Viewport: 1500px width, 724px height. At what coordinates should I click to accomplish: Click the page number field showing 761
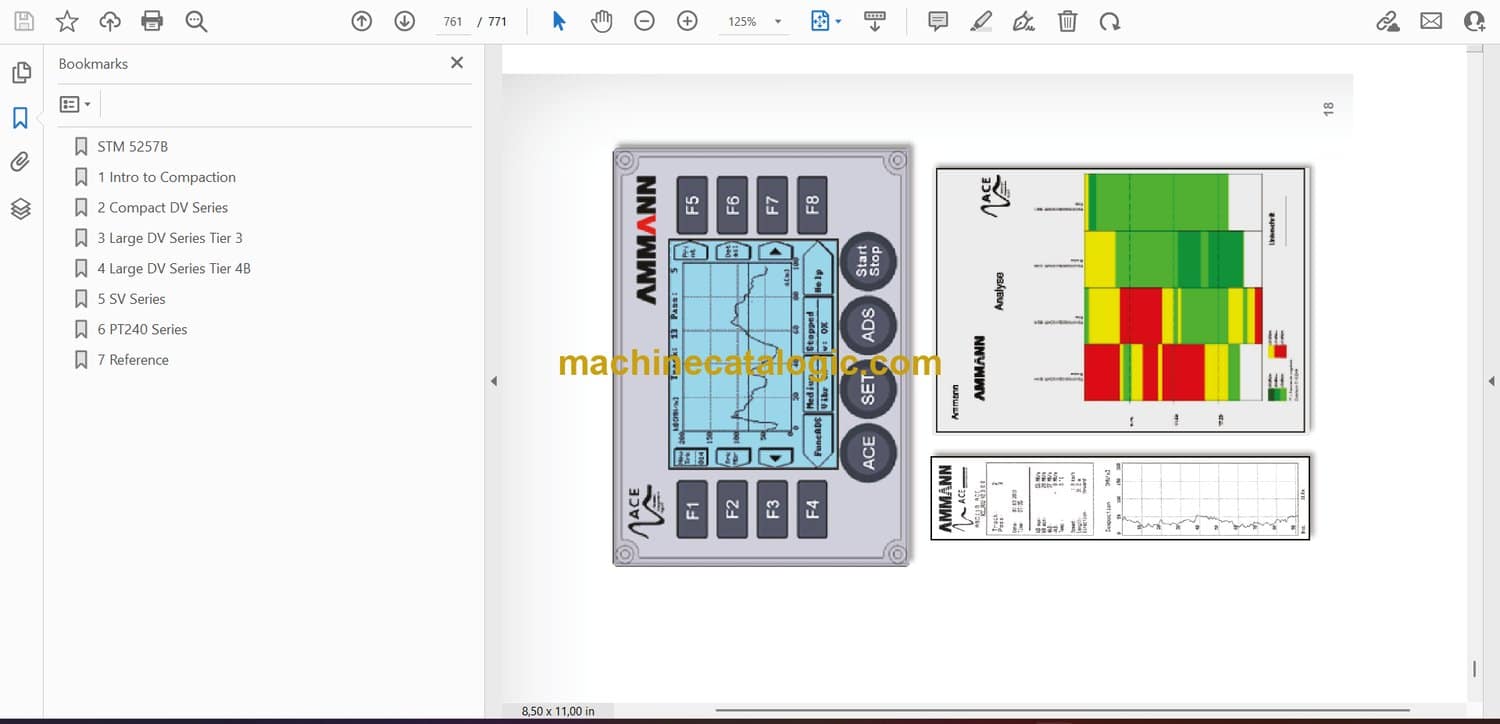453,21
